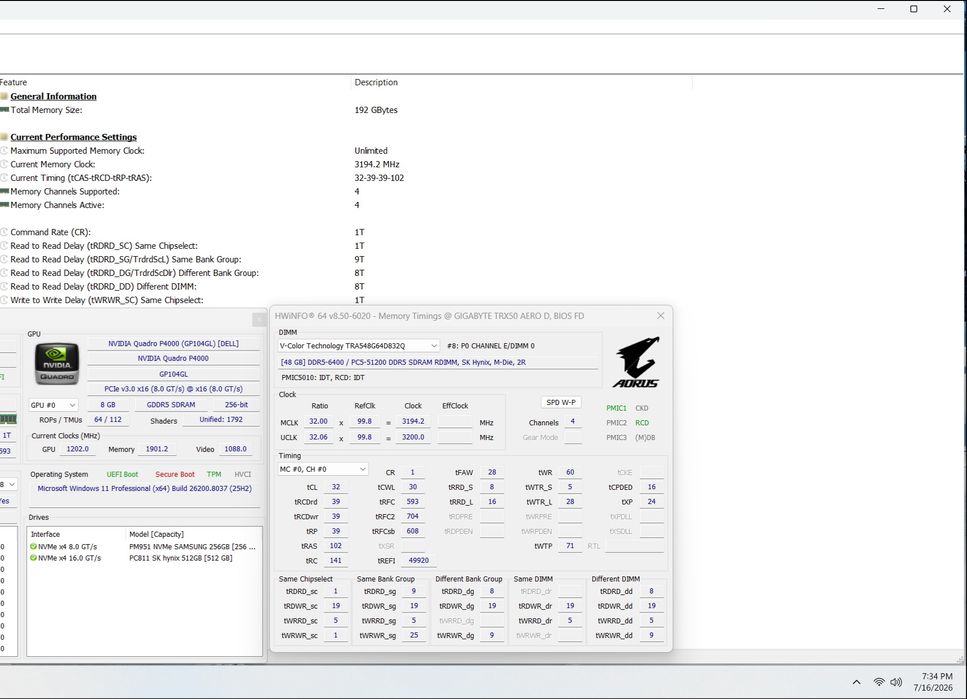The width and height of the screenshot is (967, 699).
Task: Click the tCL value field 32
Action: (335, 487)
